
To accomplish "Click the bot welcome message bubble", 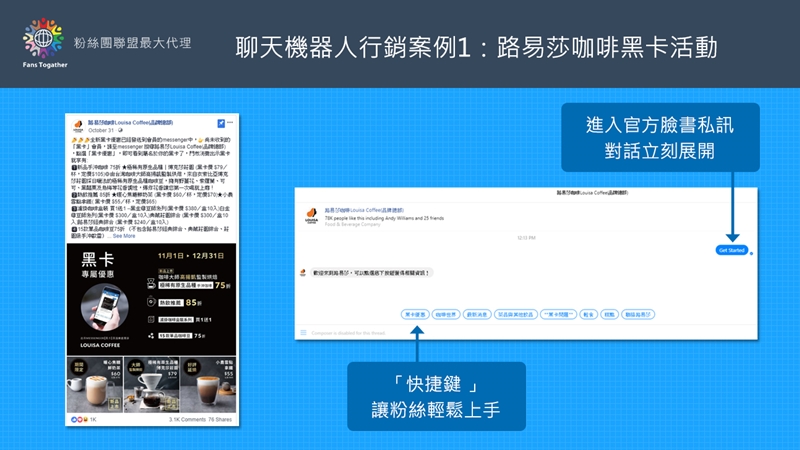I will (x=371, y=272).
